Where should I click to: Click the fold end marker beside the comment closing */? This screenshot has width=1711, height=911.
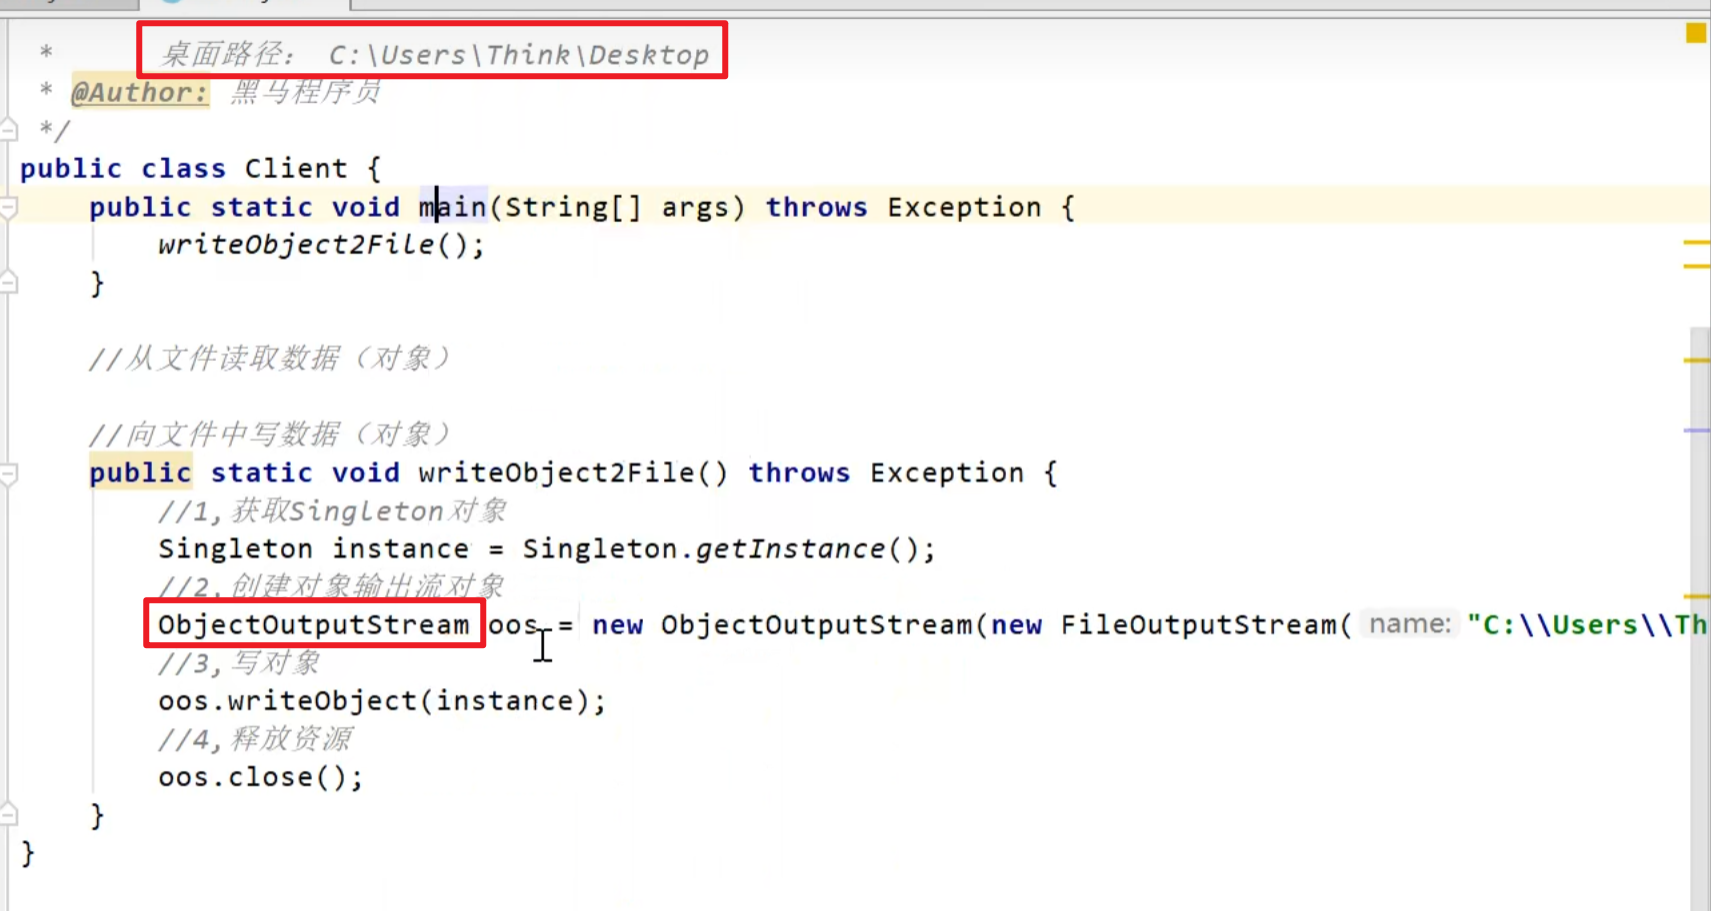coord(9,129)
